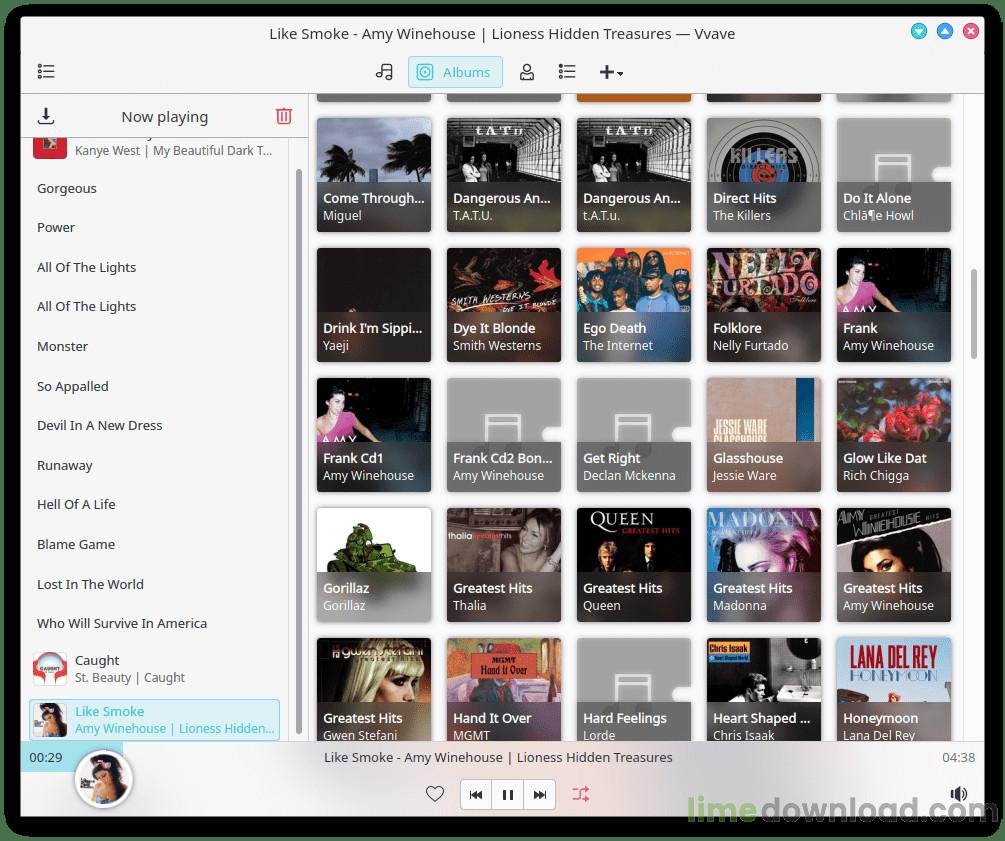Toggle shuffle playback mode
The width and height of the screenshot is (1005, 841).
click(x=581, y=795)
